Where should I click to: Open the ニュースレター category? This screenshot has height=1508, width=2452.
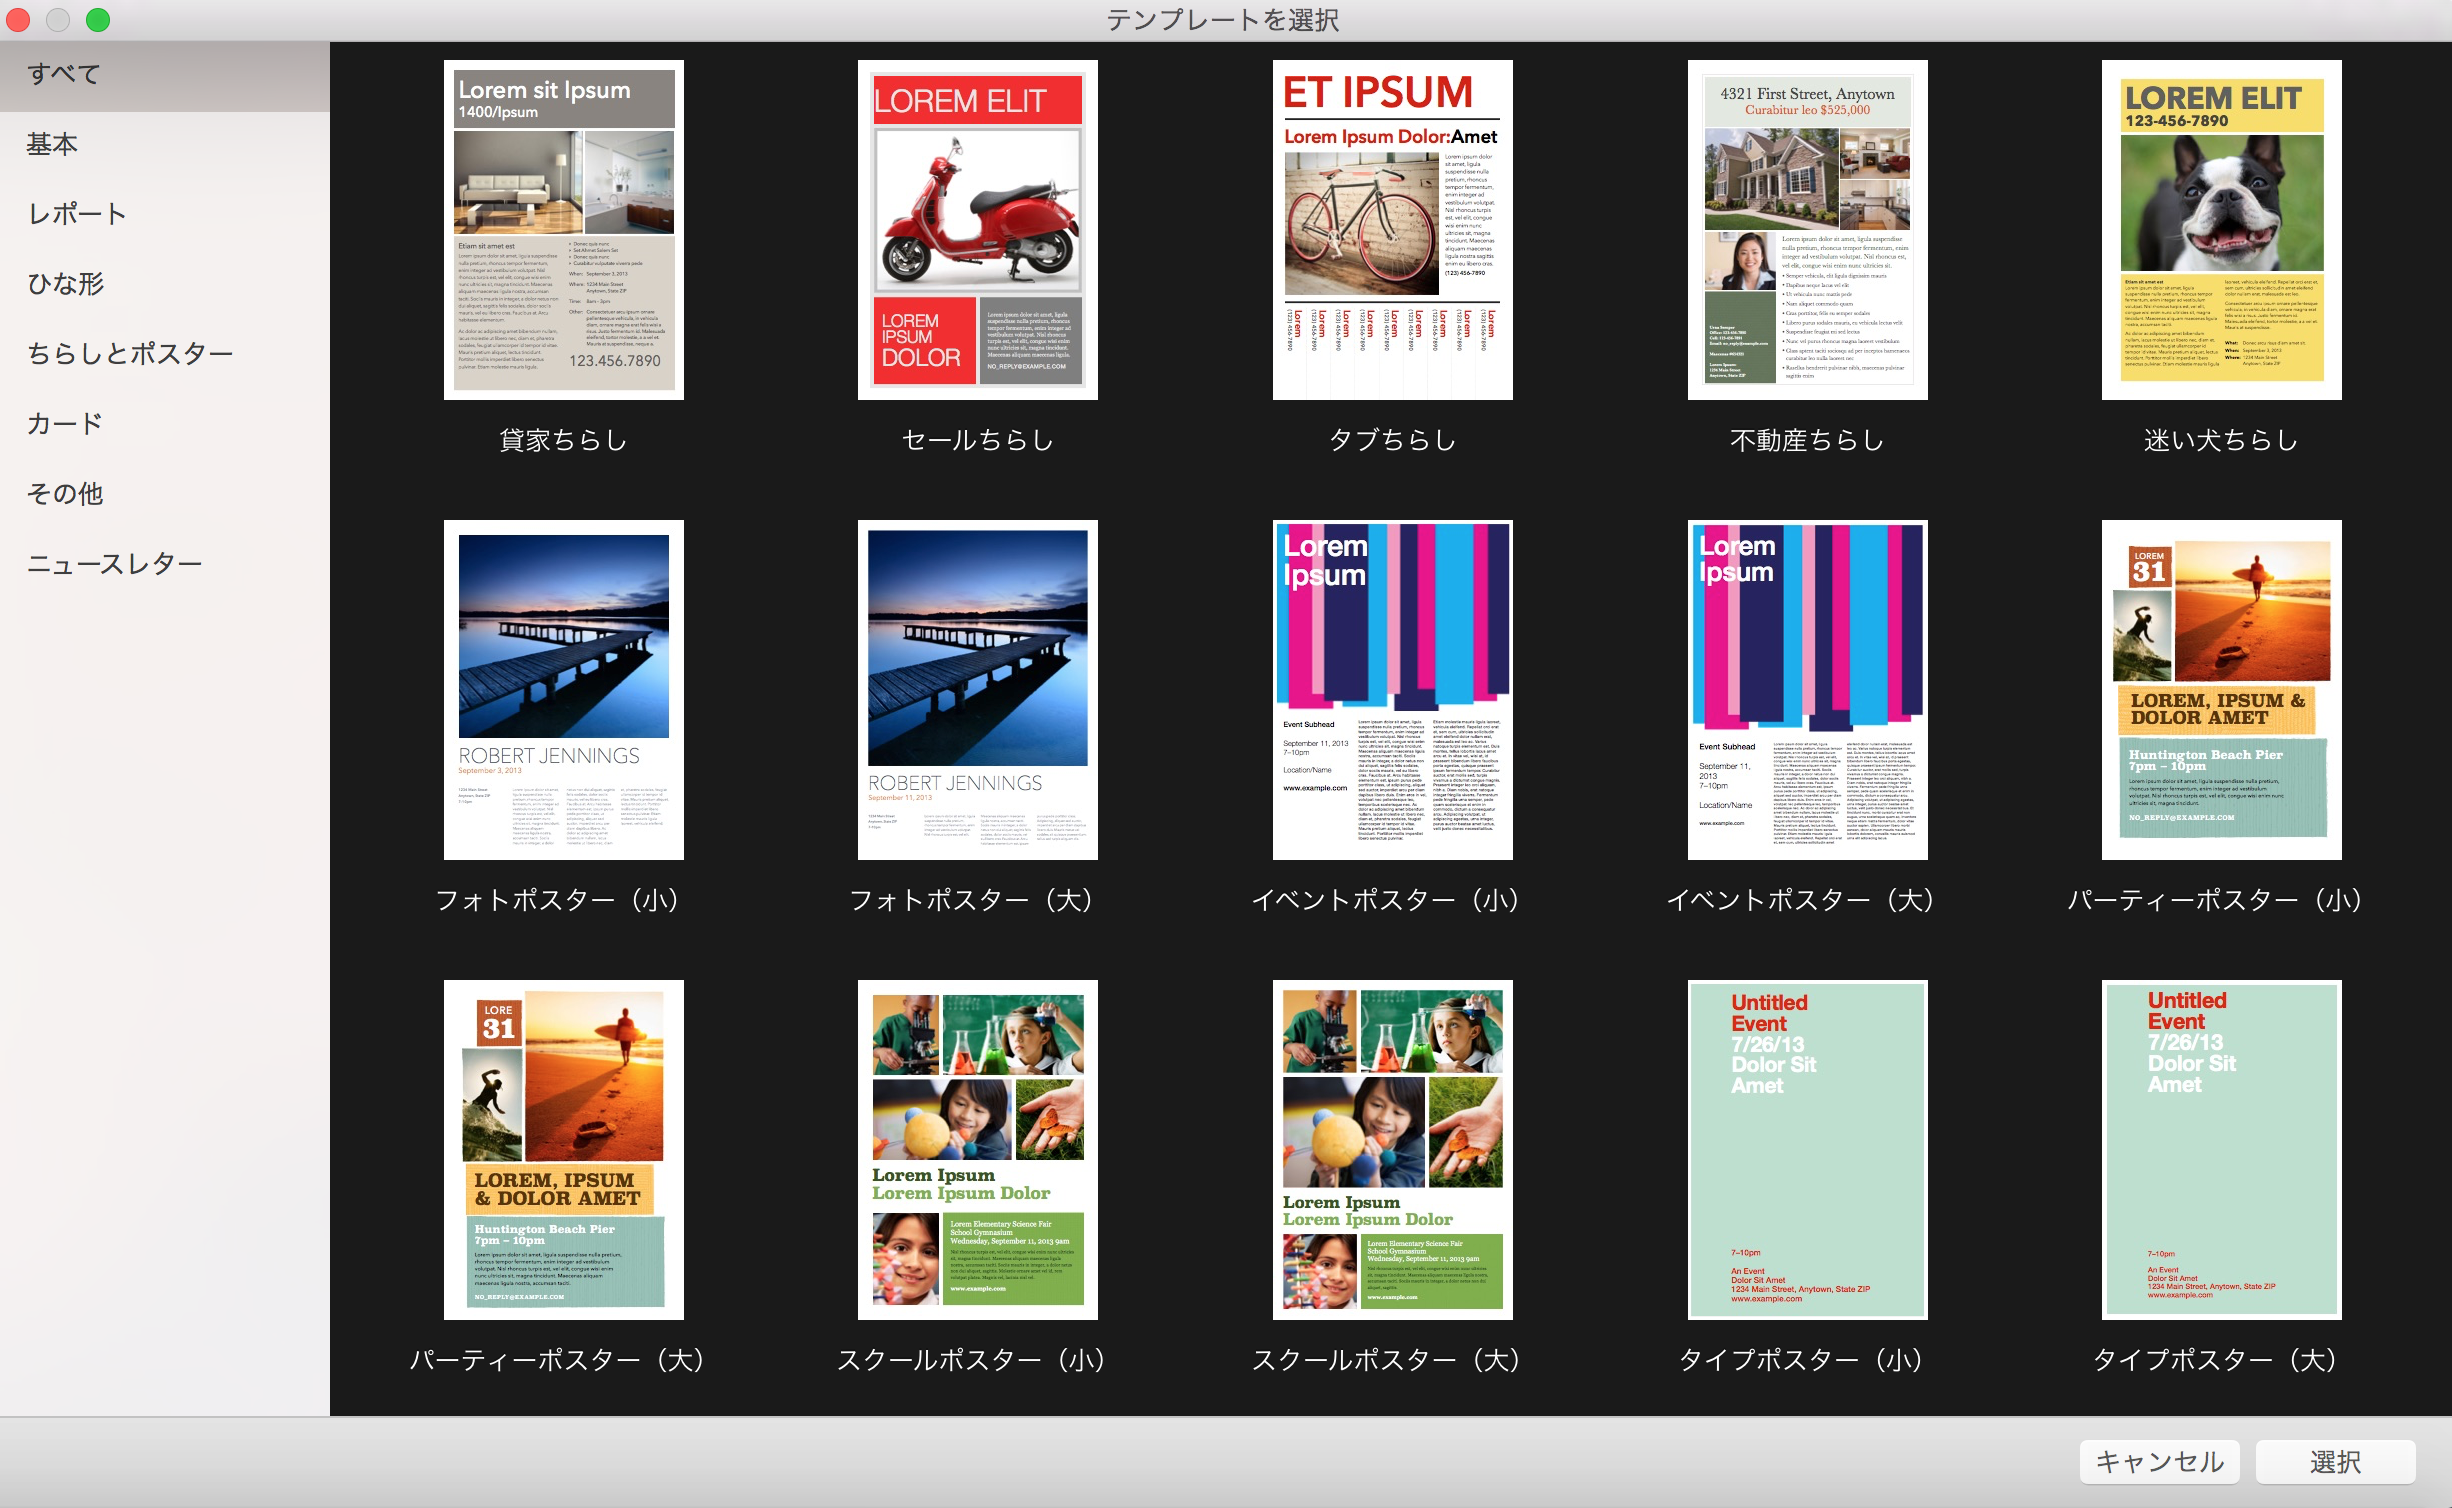click(x=116, y=560)
